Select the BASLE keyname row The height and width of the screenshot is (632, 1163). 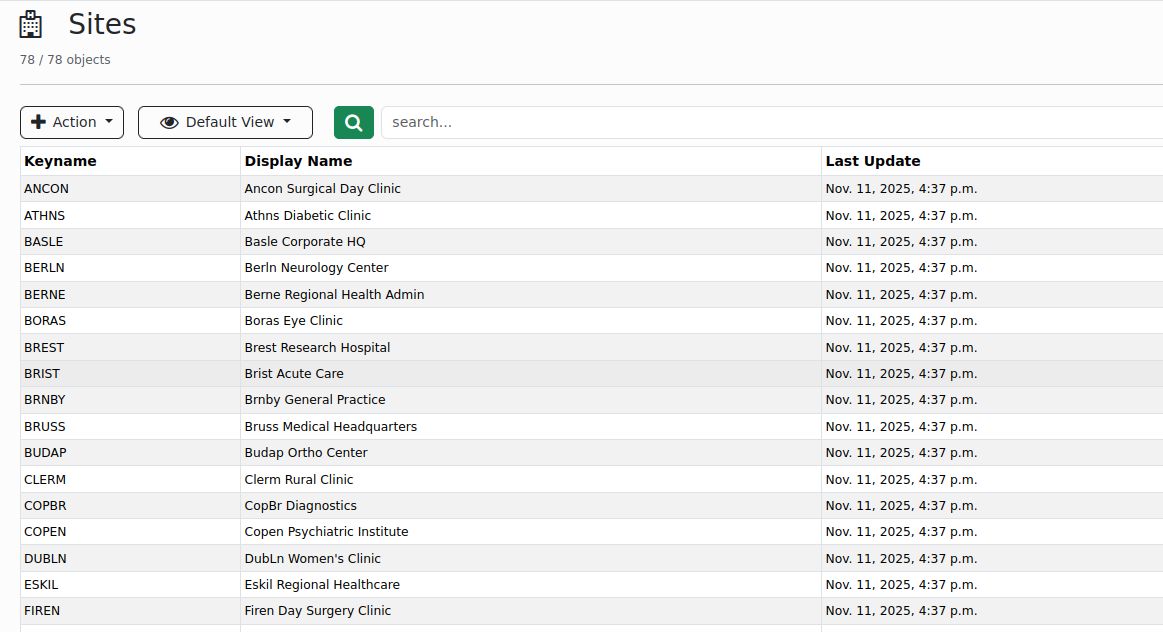(44, 242)
